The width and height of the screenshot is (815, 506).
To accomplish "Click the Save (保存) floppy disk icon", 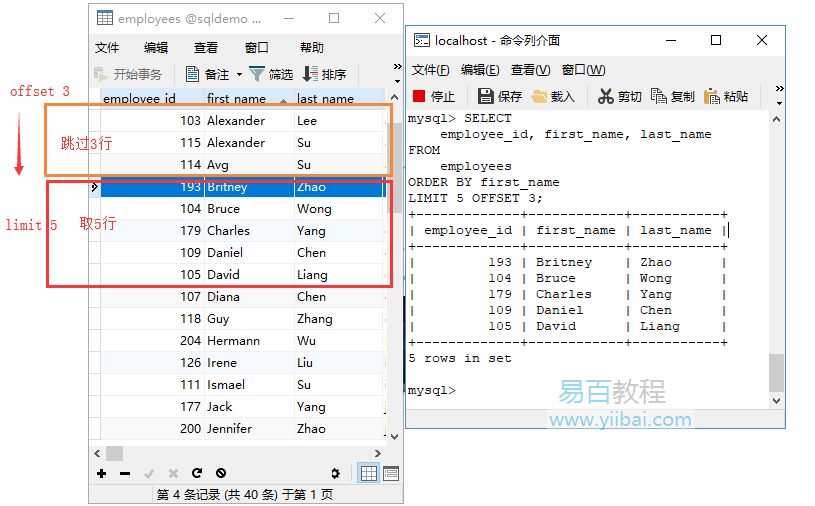I will pyautogui.click(x=485, y=96).
